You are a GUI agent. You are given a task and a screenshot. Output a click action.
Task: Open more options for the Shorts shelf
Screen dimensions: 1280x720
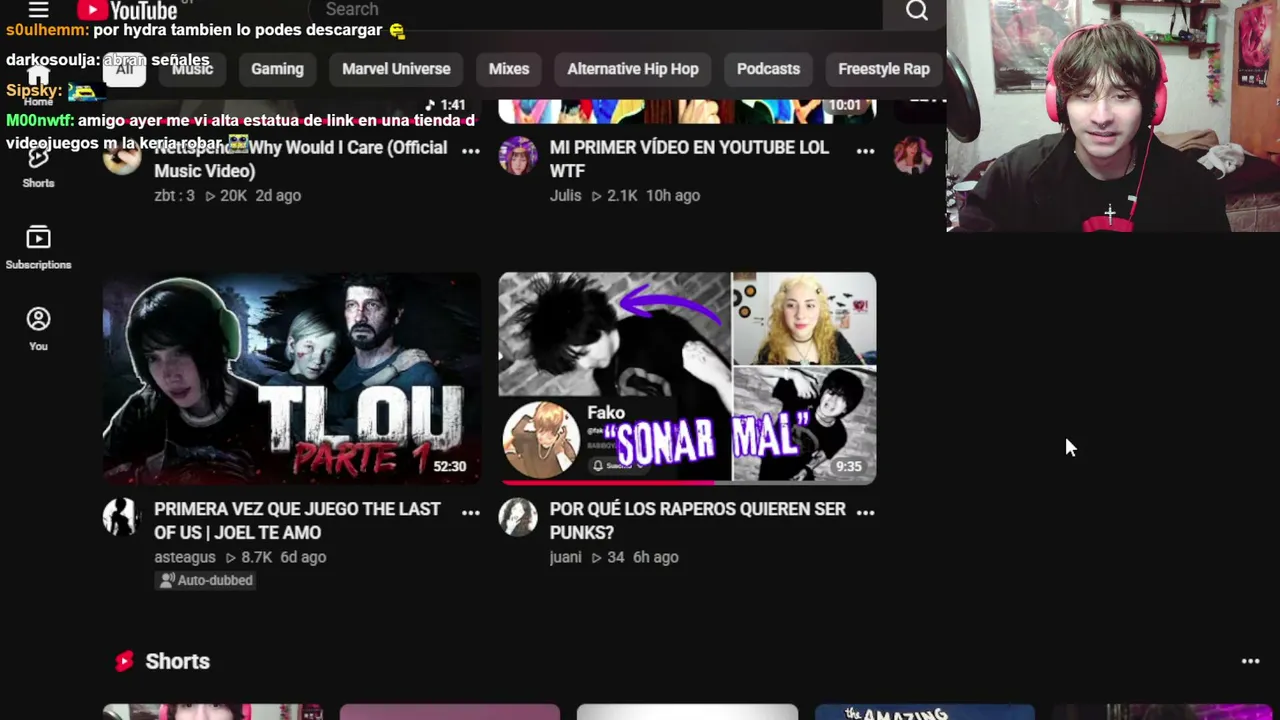[1250, 661]
